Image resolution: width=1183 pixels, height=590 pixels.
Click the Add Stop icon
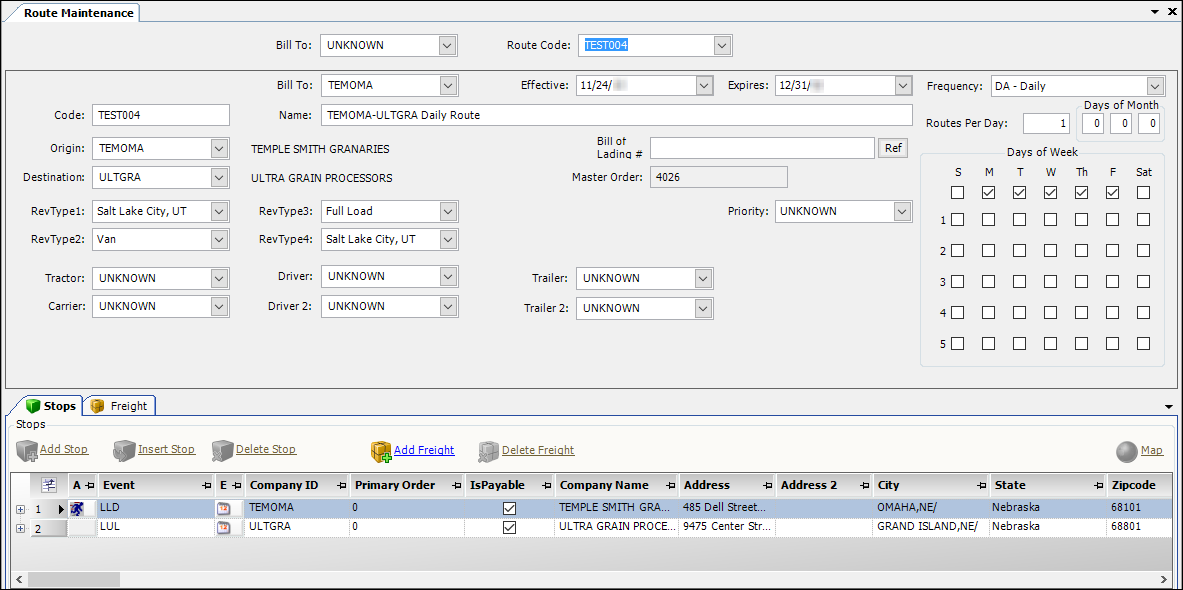[26, 451]
